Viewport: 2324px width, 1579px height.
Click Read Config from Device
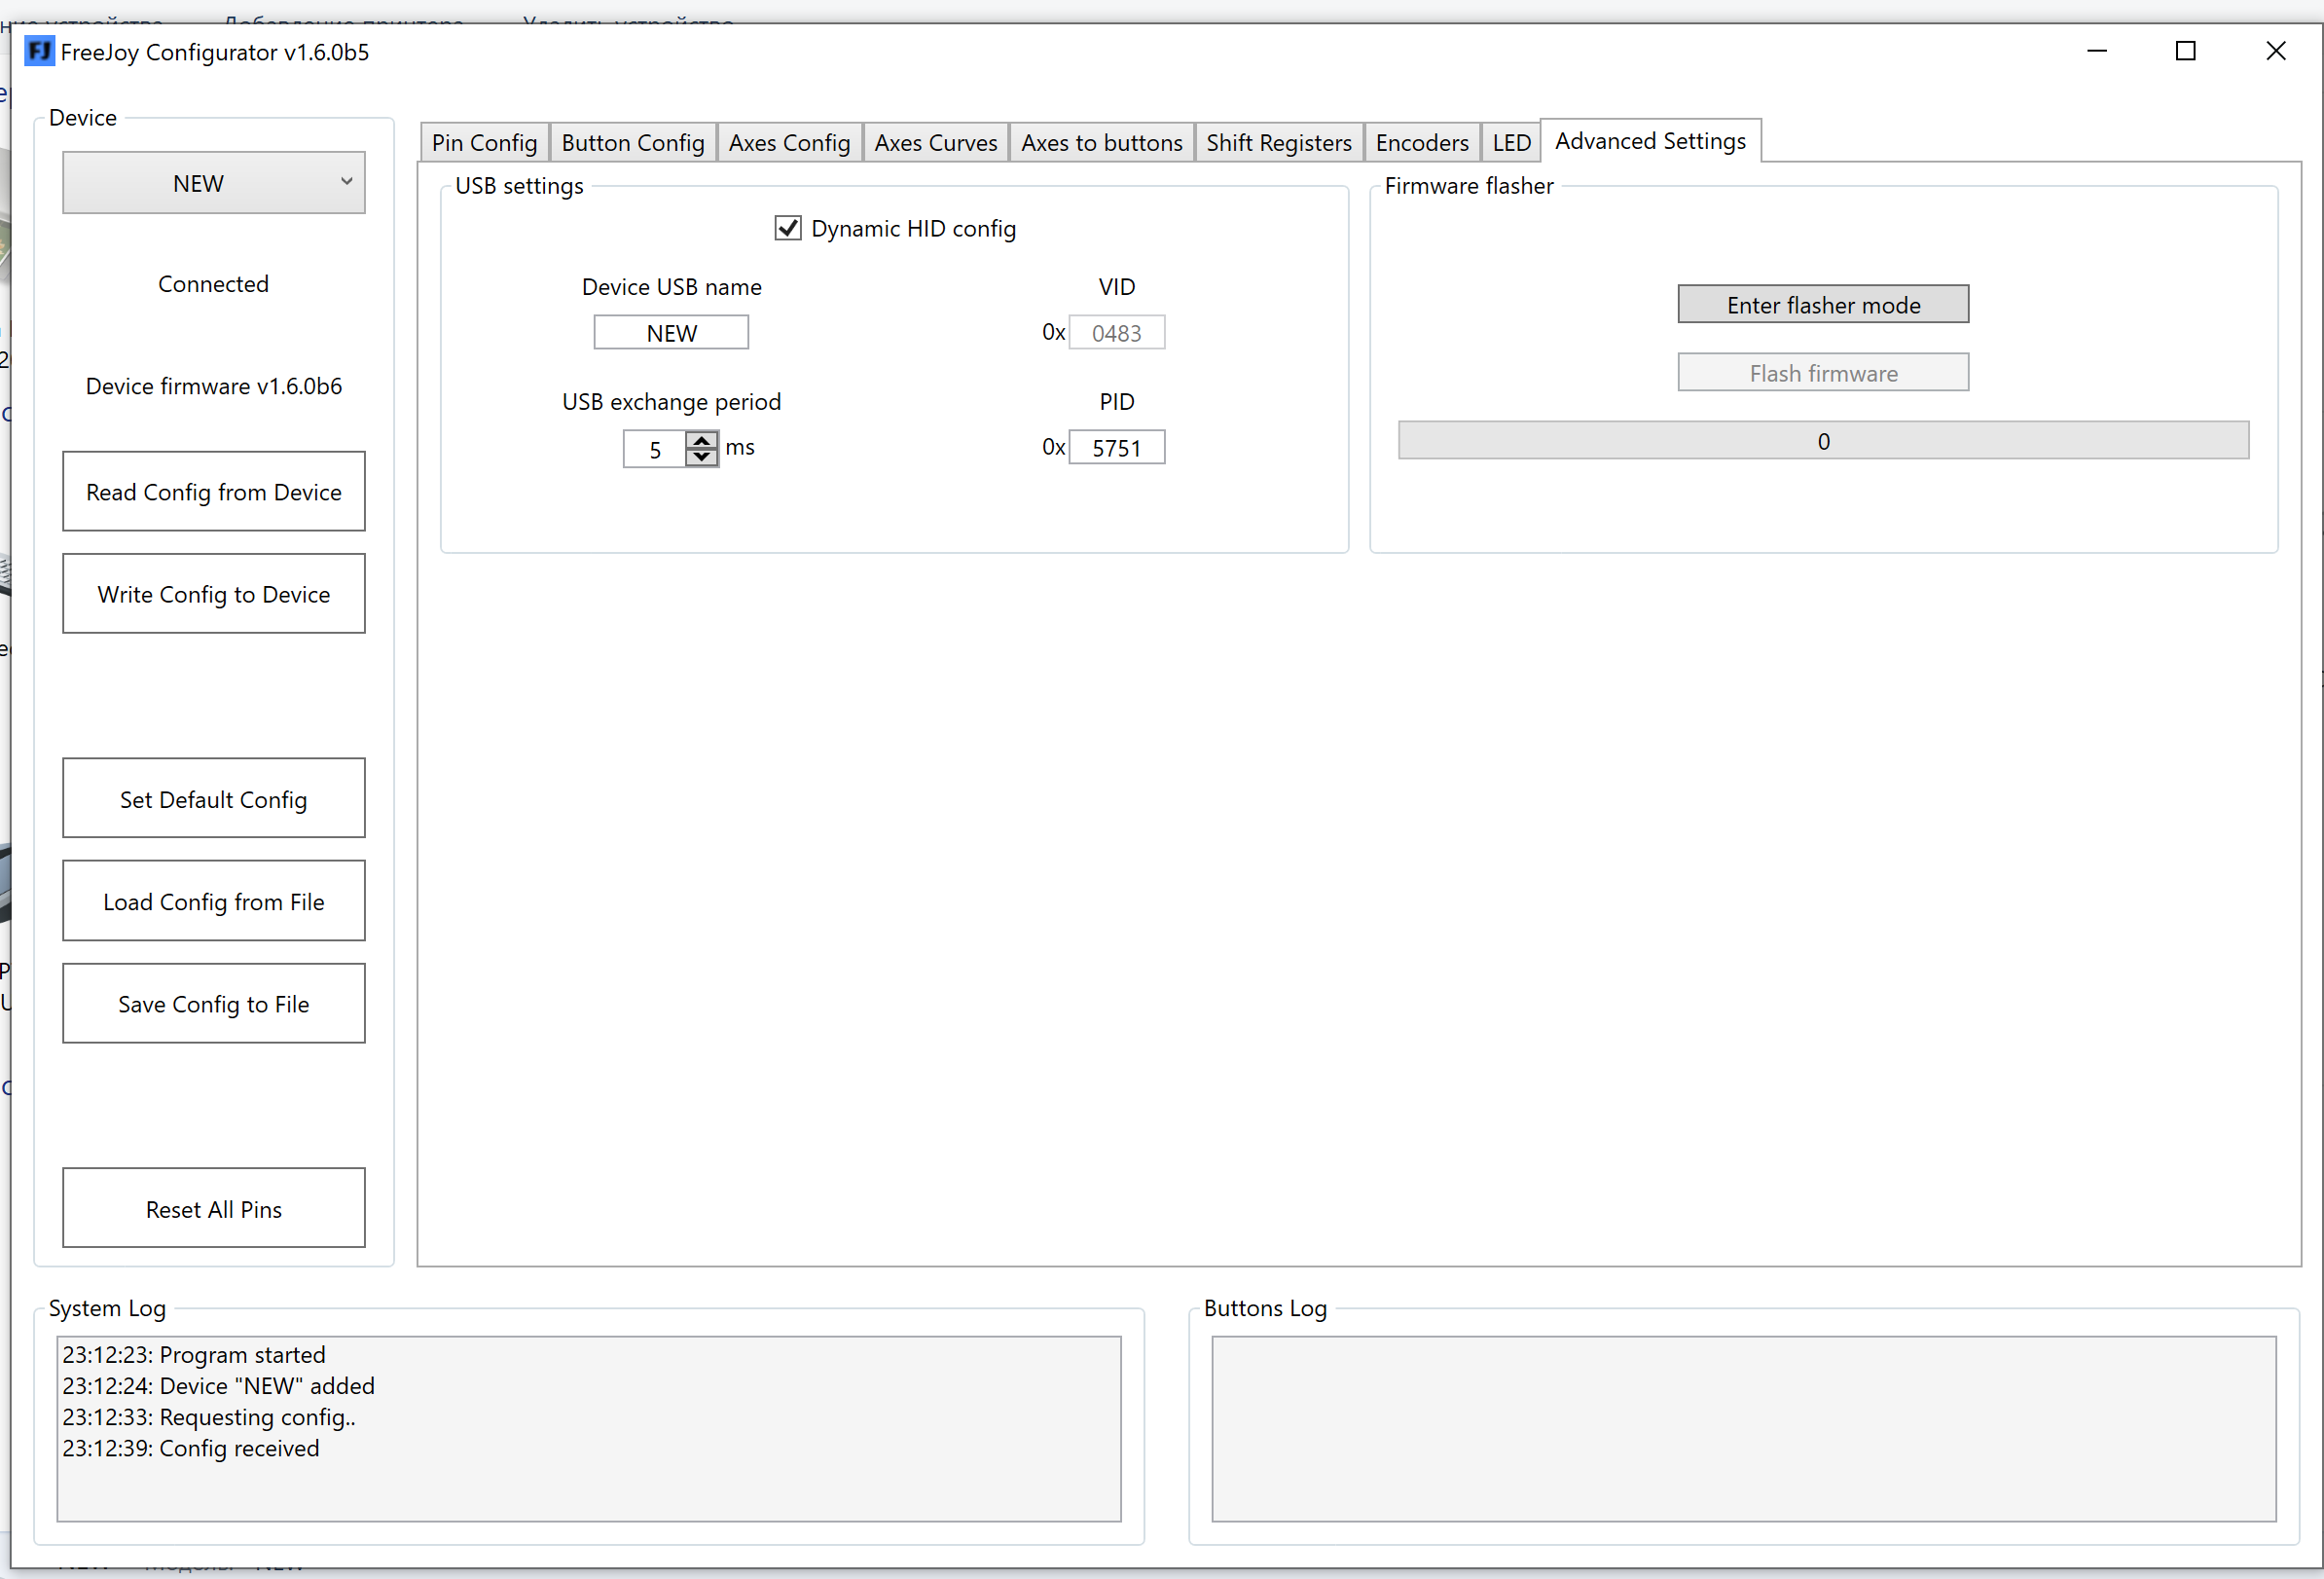[x=214, y=492]
